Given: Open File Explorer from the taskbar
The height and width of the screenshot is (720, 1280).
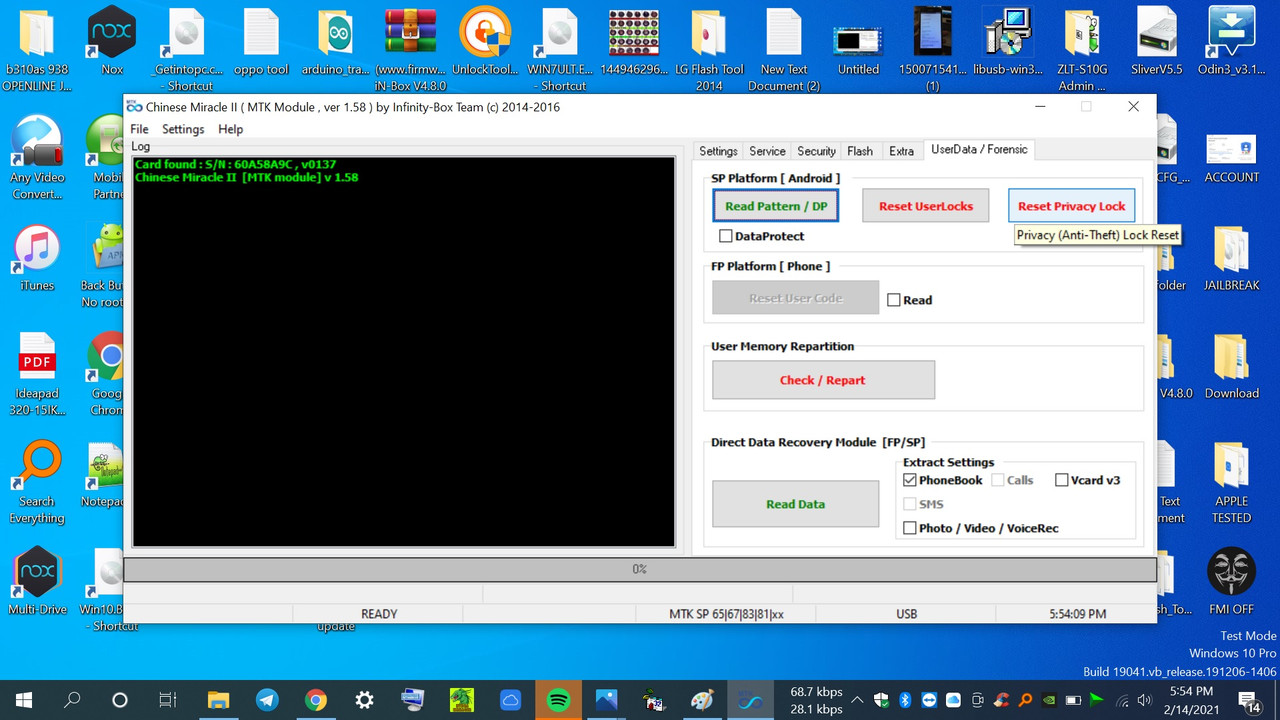Looking at the screenshot, I should coord(218,700).
